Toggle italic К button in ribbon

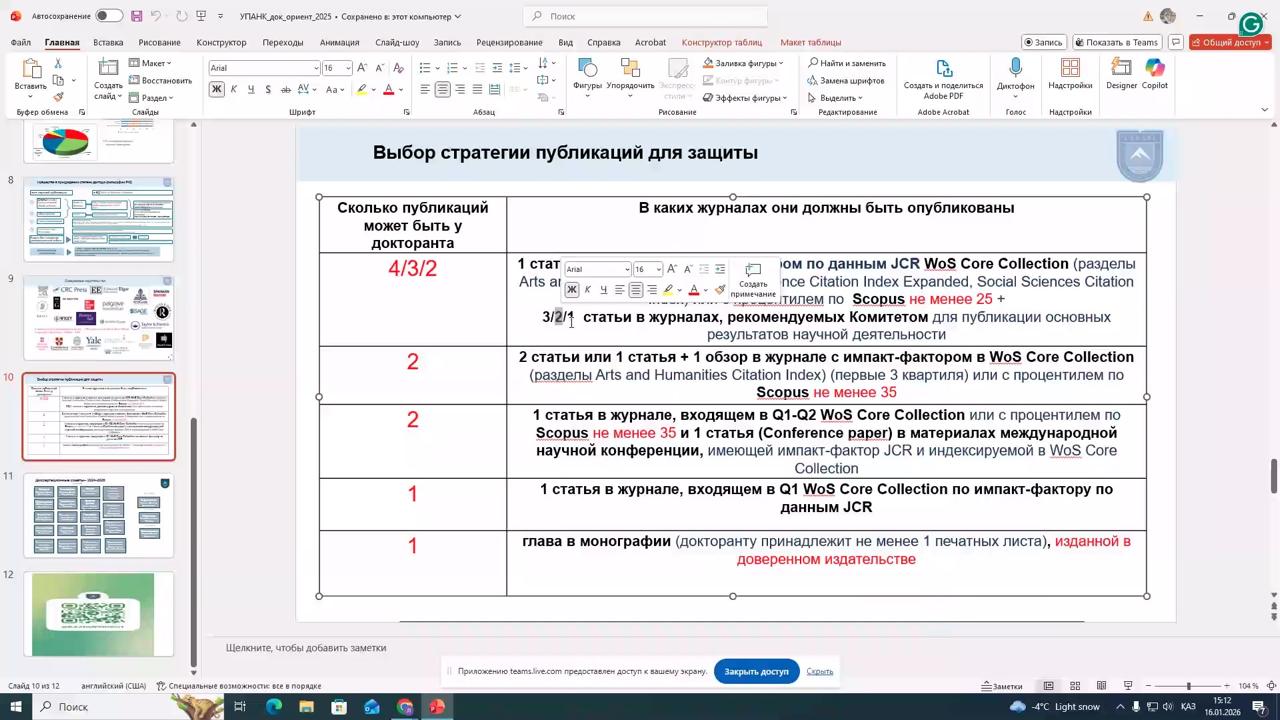[233, 90]
